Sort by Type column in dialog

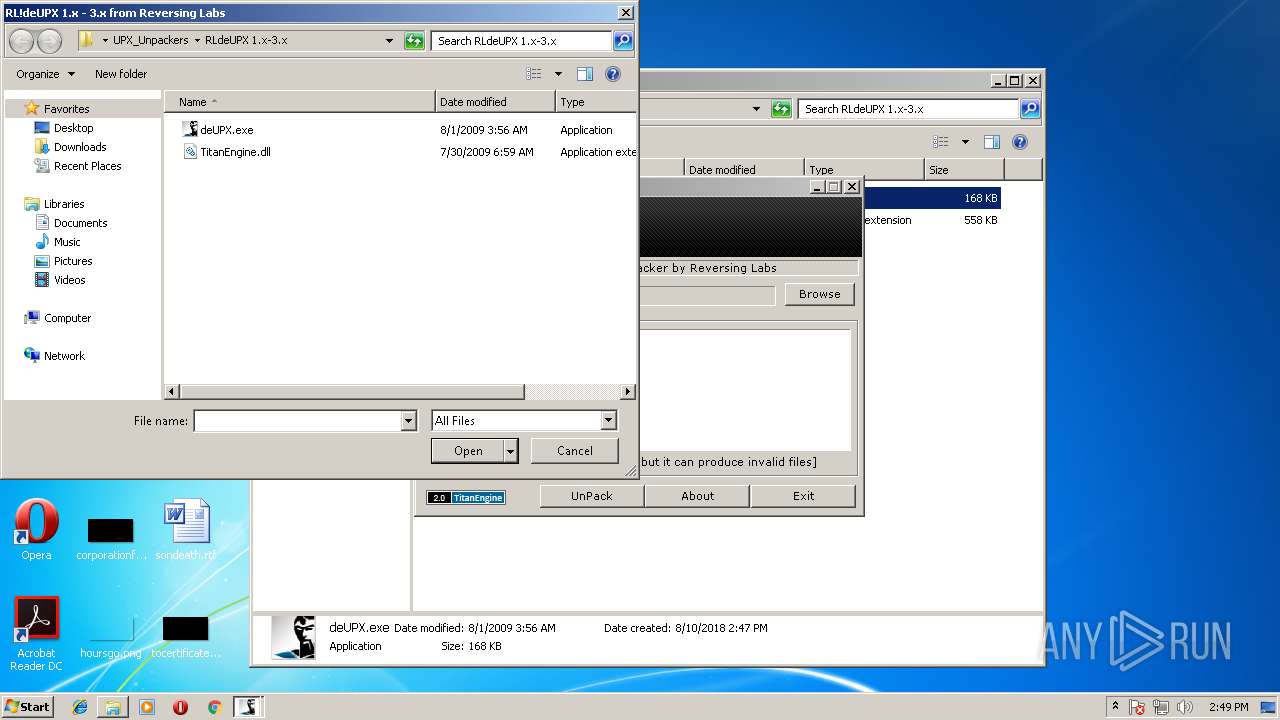(x=596, y=102)
